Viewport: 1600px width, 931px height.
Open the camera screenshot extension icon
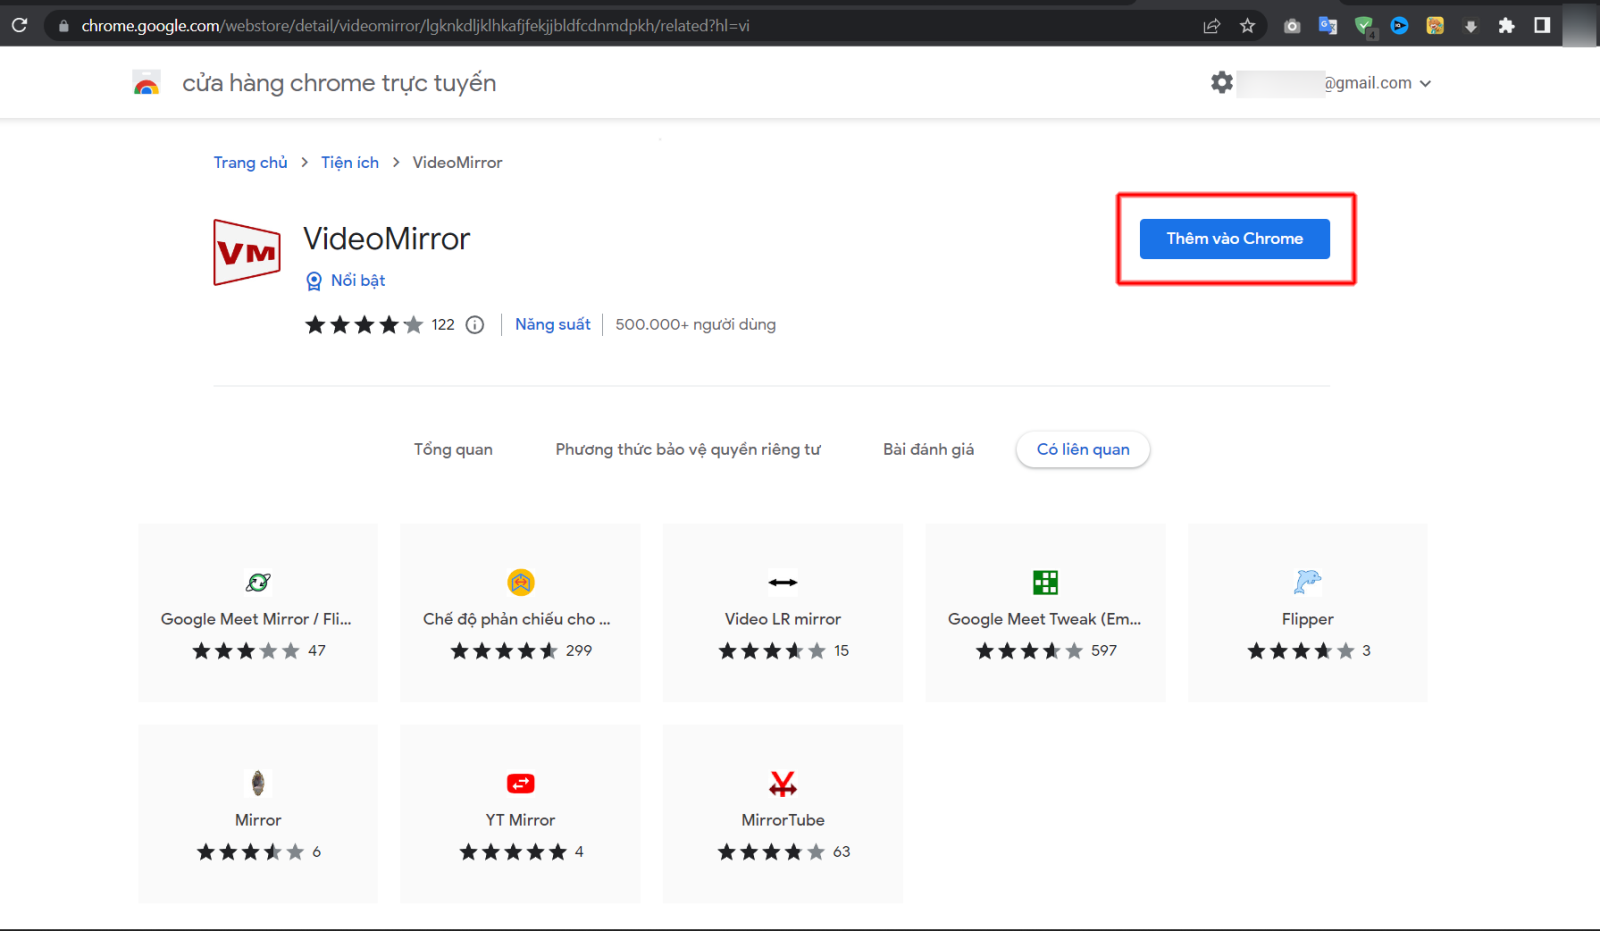(x=1292, y=26)
